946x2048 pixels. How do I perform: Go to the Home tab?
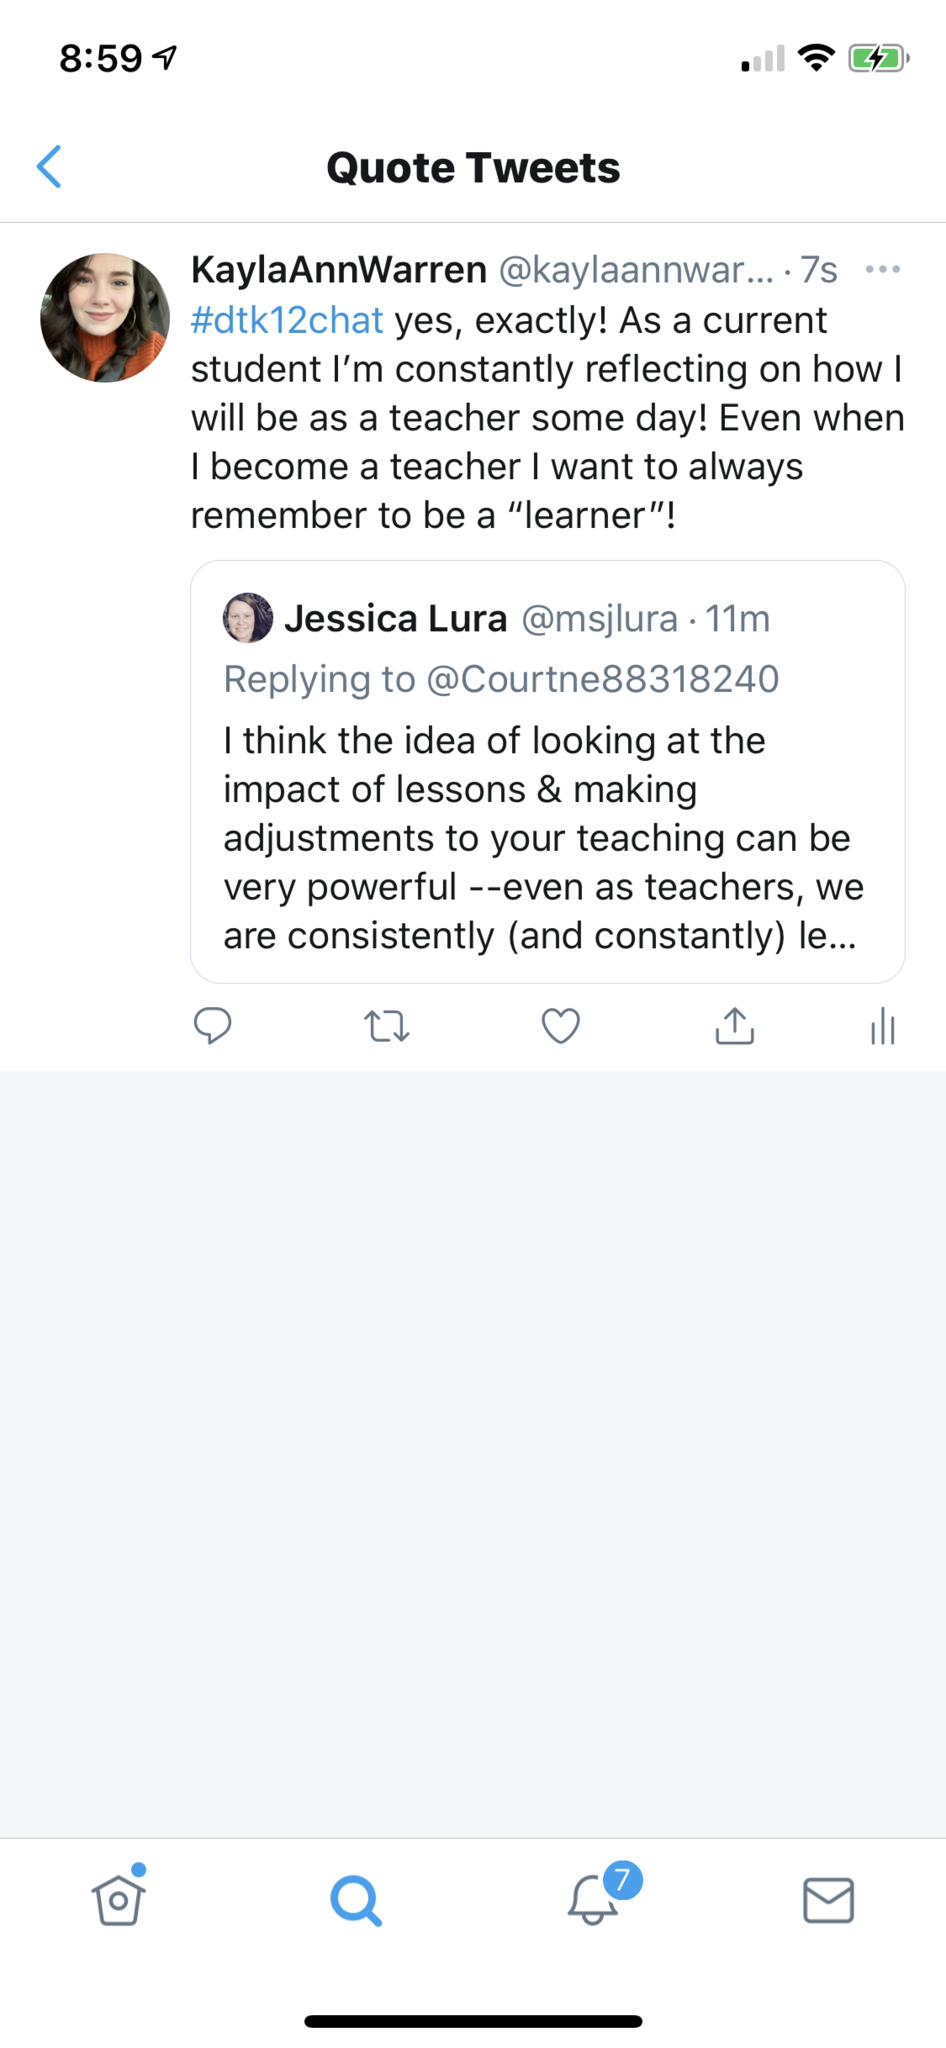(x=119, y=1899)
